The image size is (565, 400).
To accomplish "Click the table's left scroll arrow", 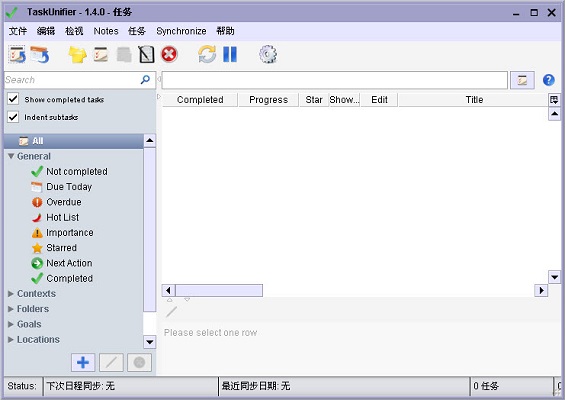I will click(168, 290).
